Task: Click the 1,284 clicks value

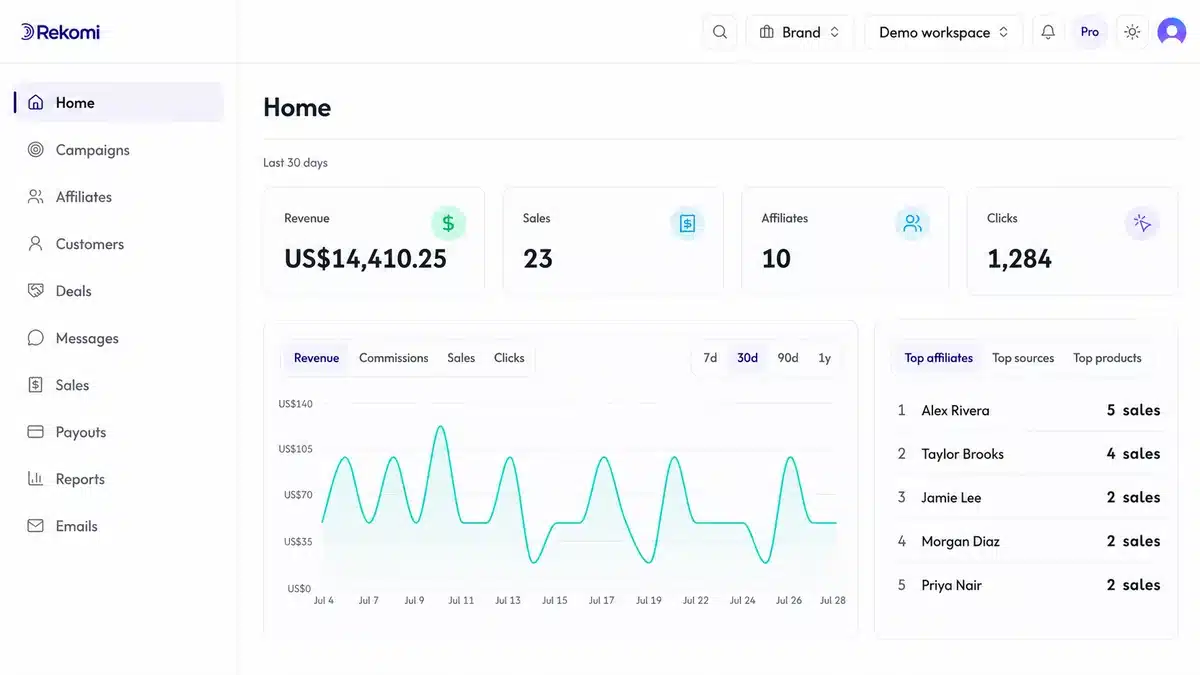Action: click(x=1019, y=259)
